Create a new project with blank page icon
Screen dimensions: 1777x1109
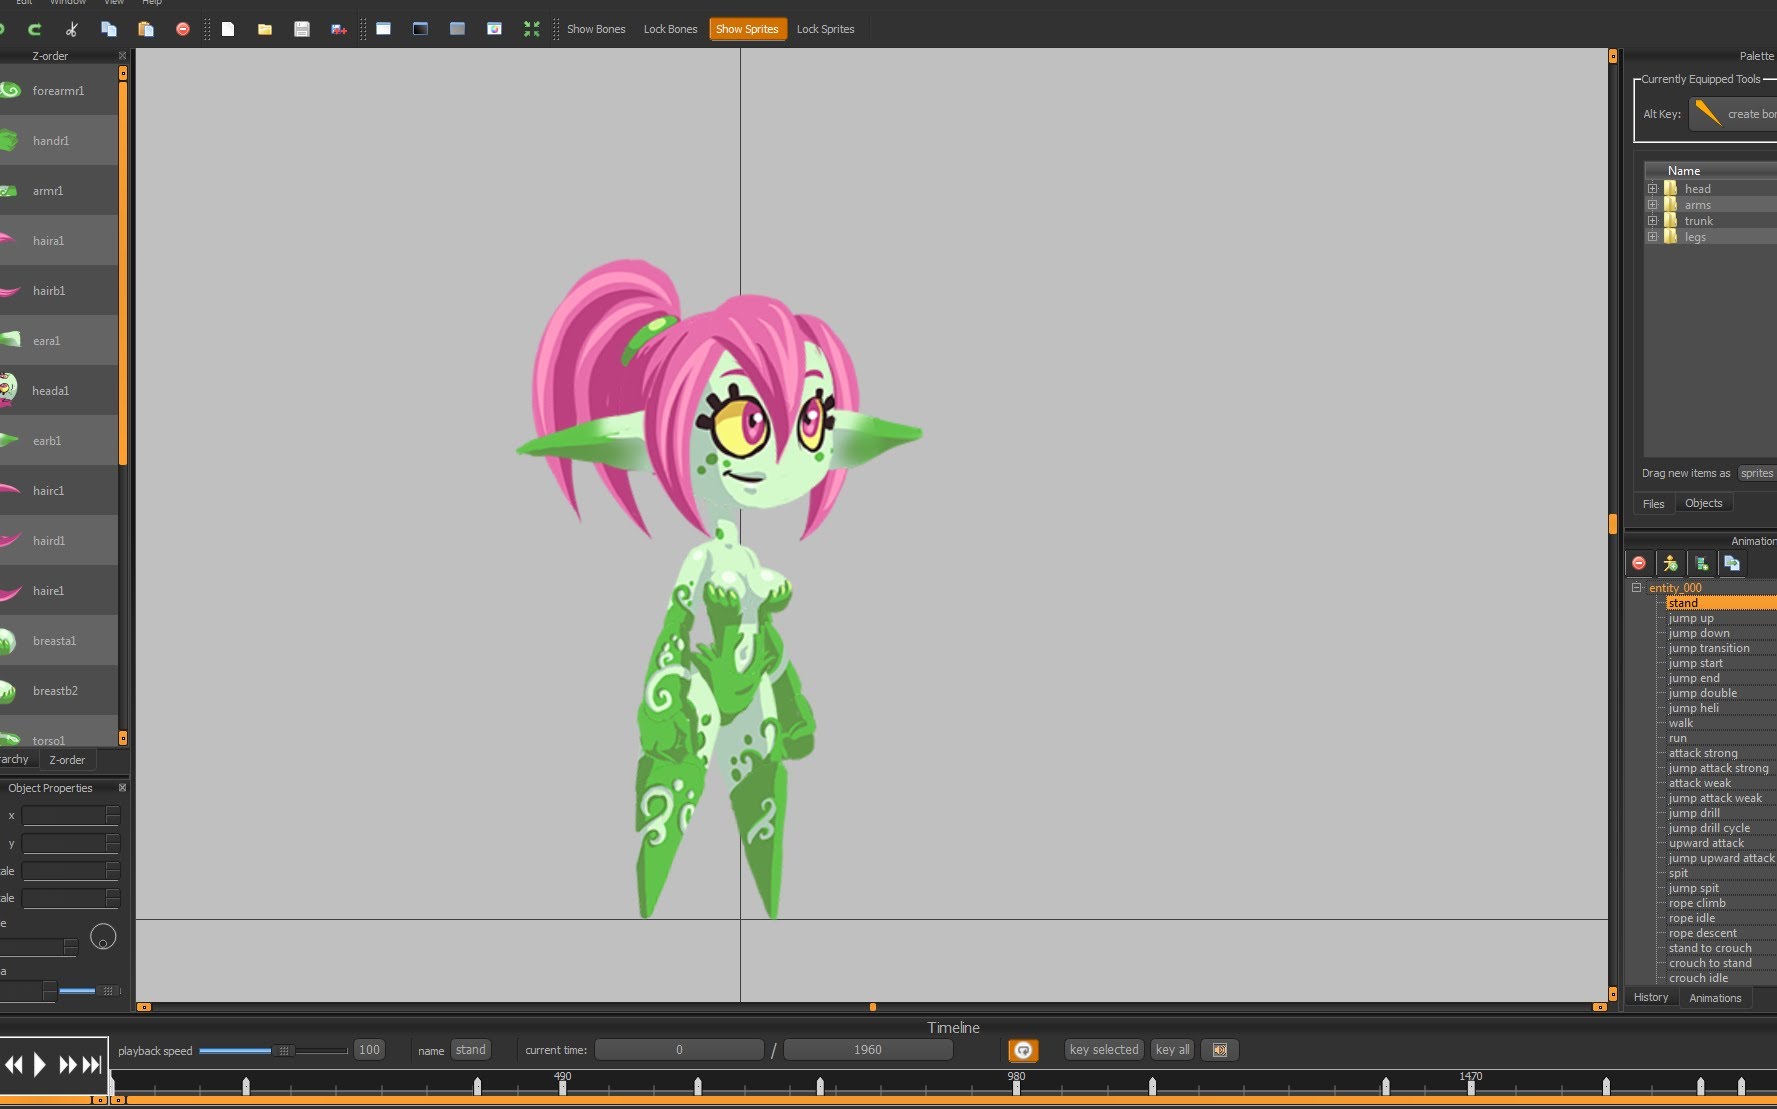pos(228,29)
